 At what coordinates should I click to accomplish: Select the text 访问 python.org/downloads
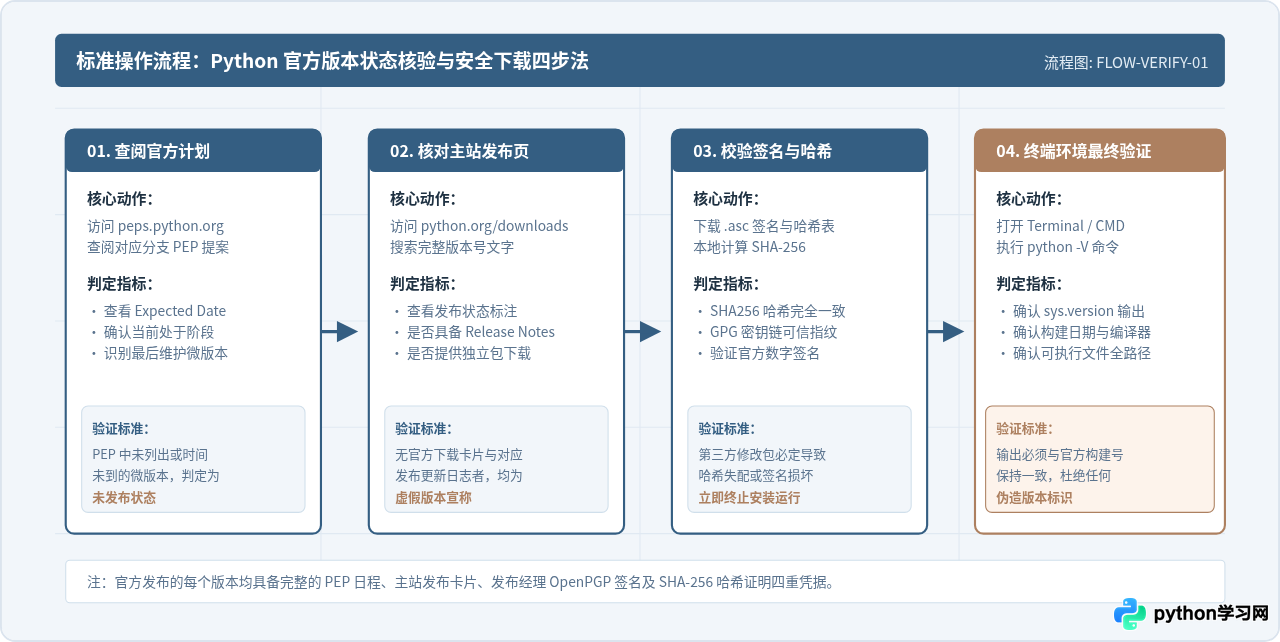[479, 226]
